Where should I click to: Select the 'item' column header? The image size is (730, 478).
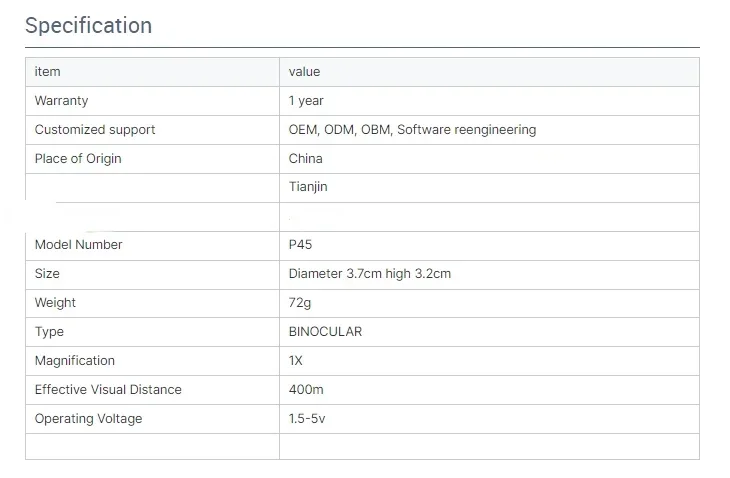pyautogui.click(x=47, y=72)
